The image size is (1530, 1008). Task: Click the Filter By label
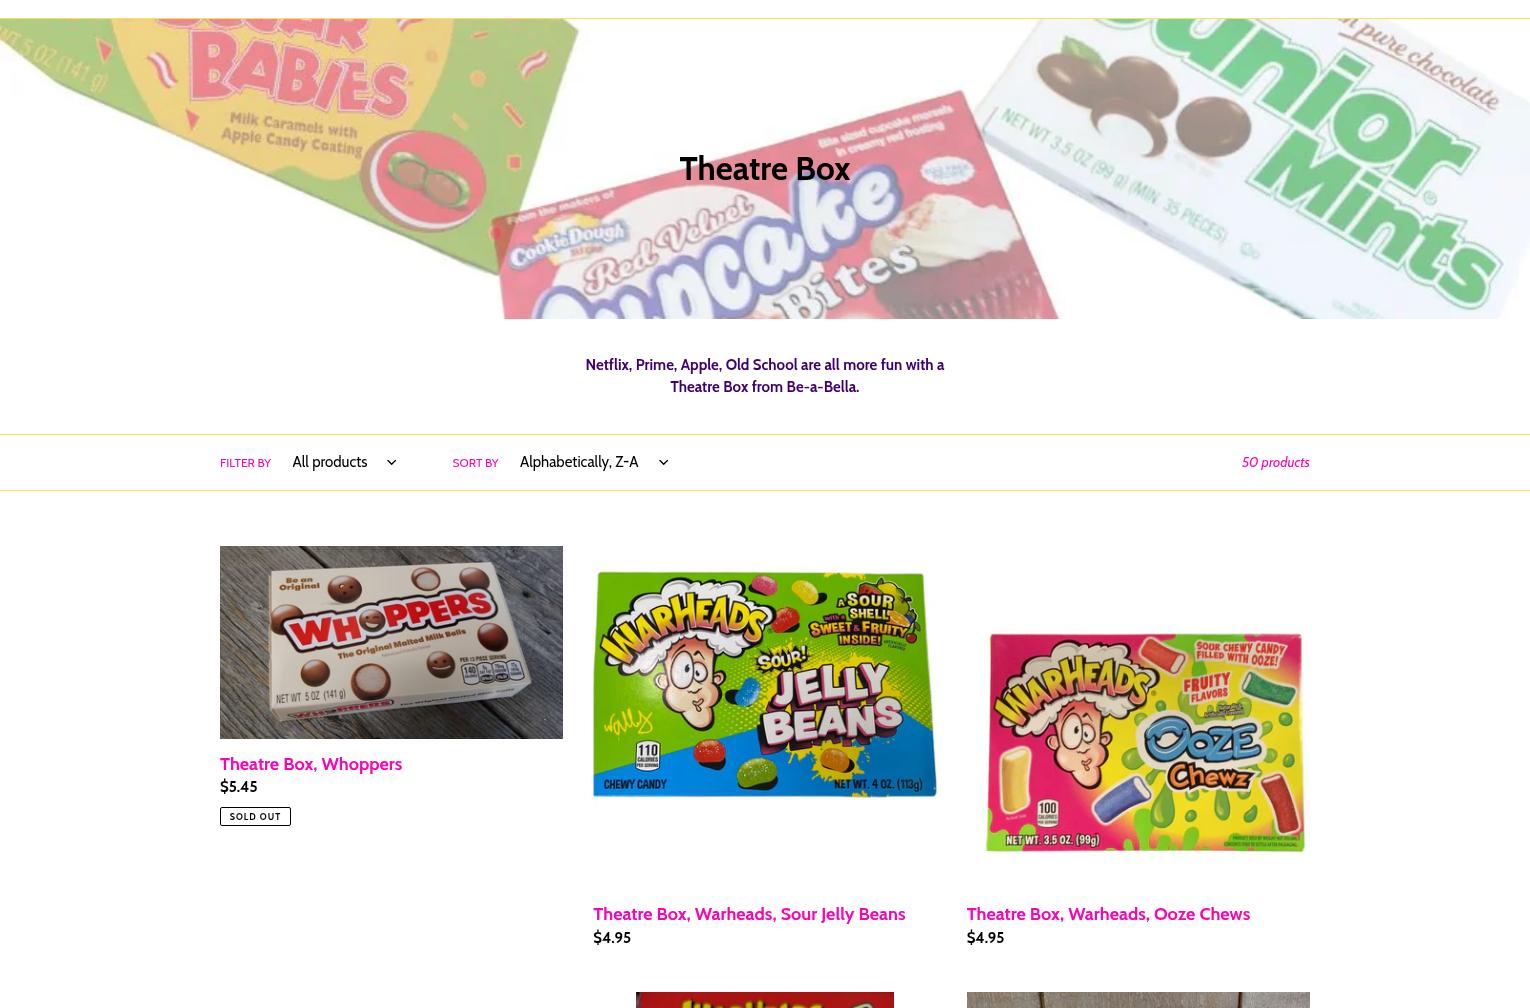(245, 463)
